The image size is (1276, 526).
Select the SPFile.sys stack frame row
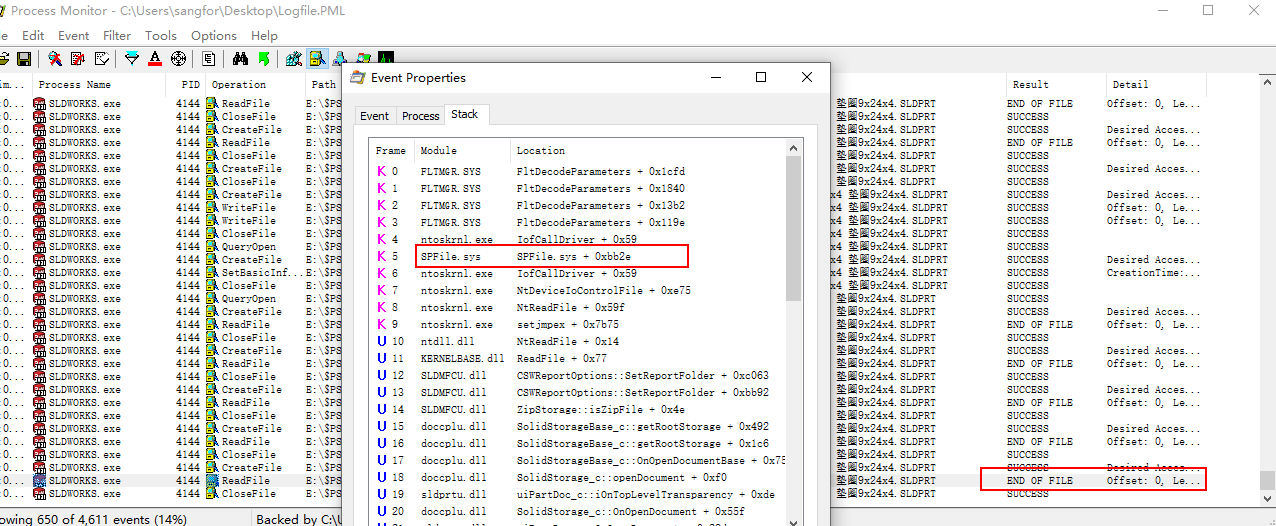(x=552, y=257)
